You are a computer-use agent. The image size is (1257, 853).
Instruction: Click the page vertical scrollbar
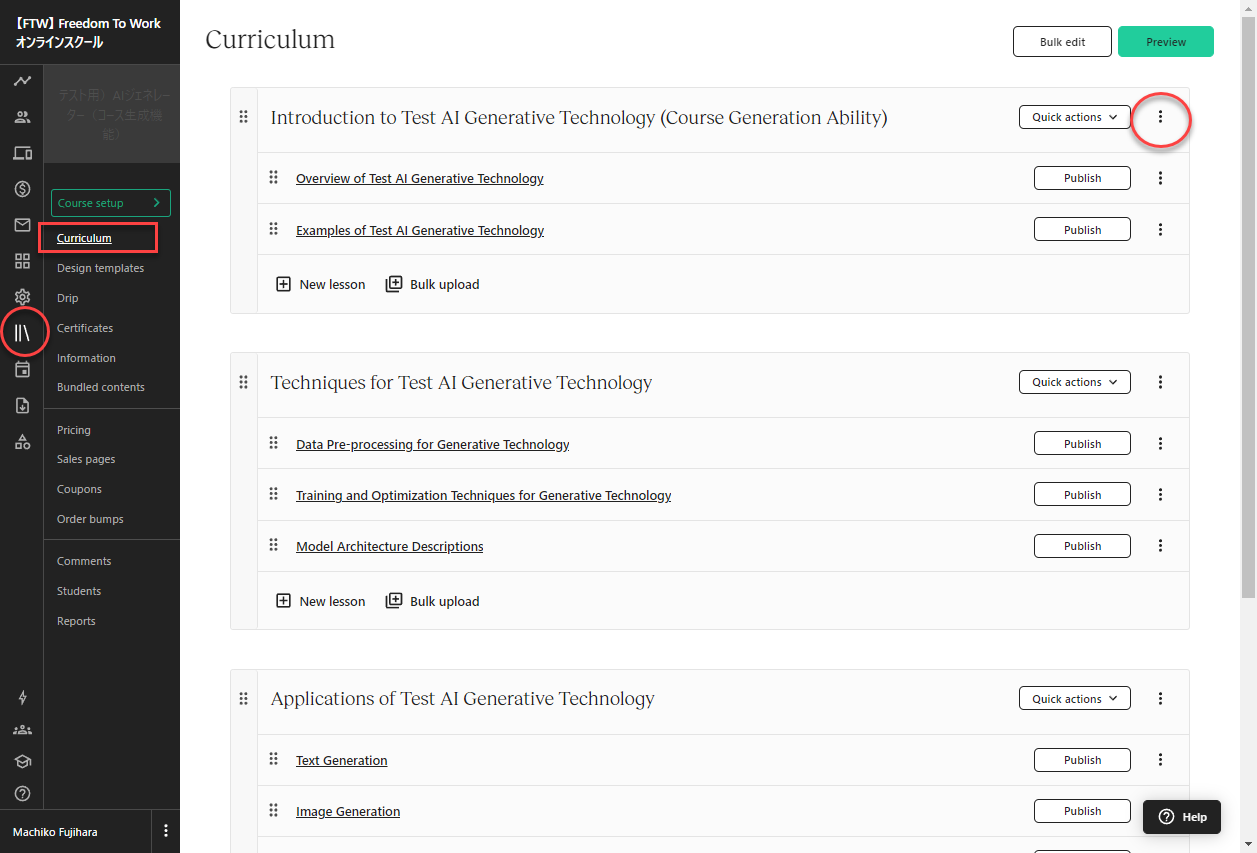(x=1249, y=300)
